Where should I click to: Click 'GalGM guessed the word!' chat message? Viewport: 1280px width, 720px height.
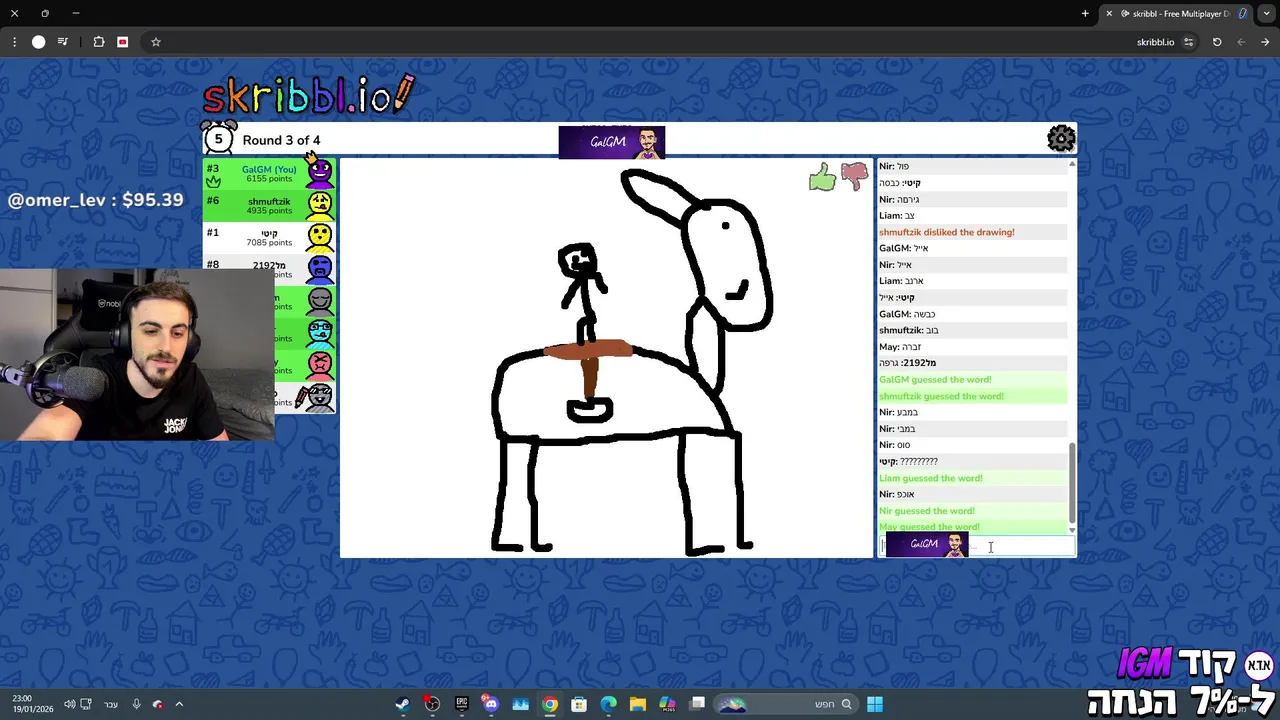pyautogui.click(x=935, y=380)
